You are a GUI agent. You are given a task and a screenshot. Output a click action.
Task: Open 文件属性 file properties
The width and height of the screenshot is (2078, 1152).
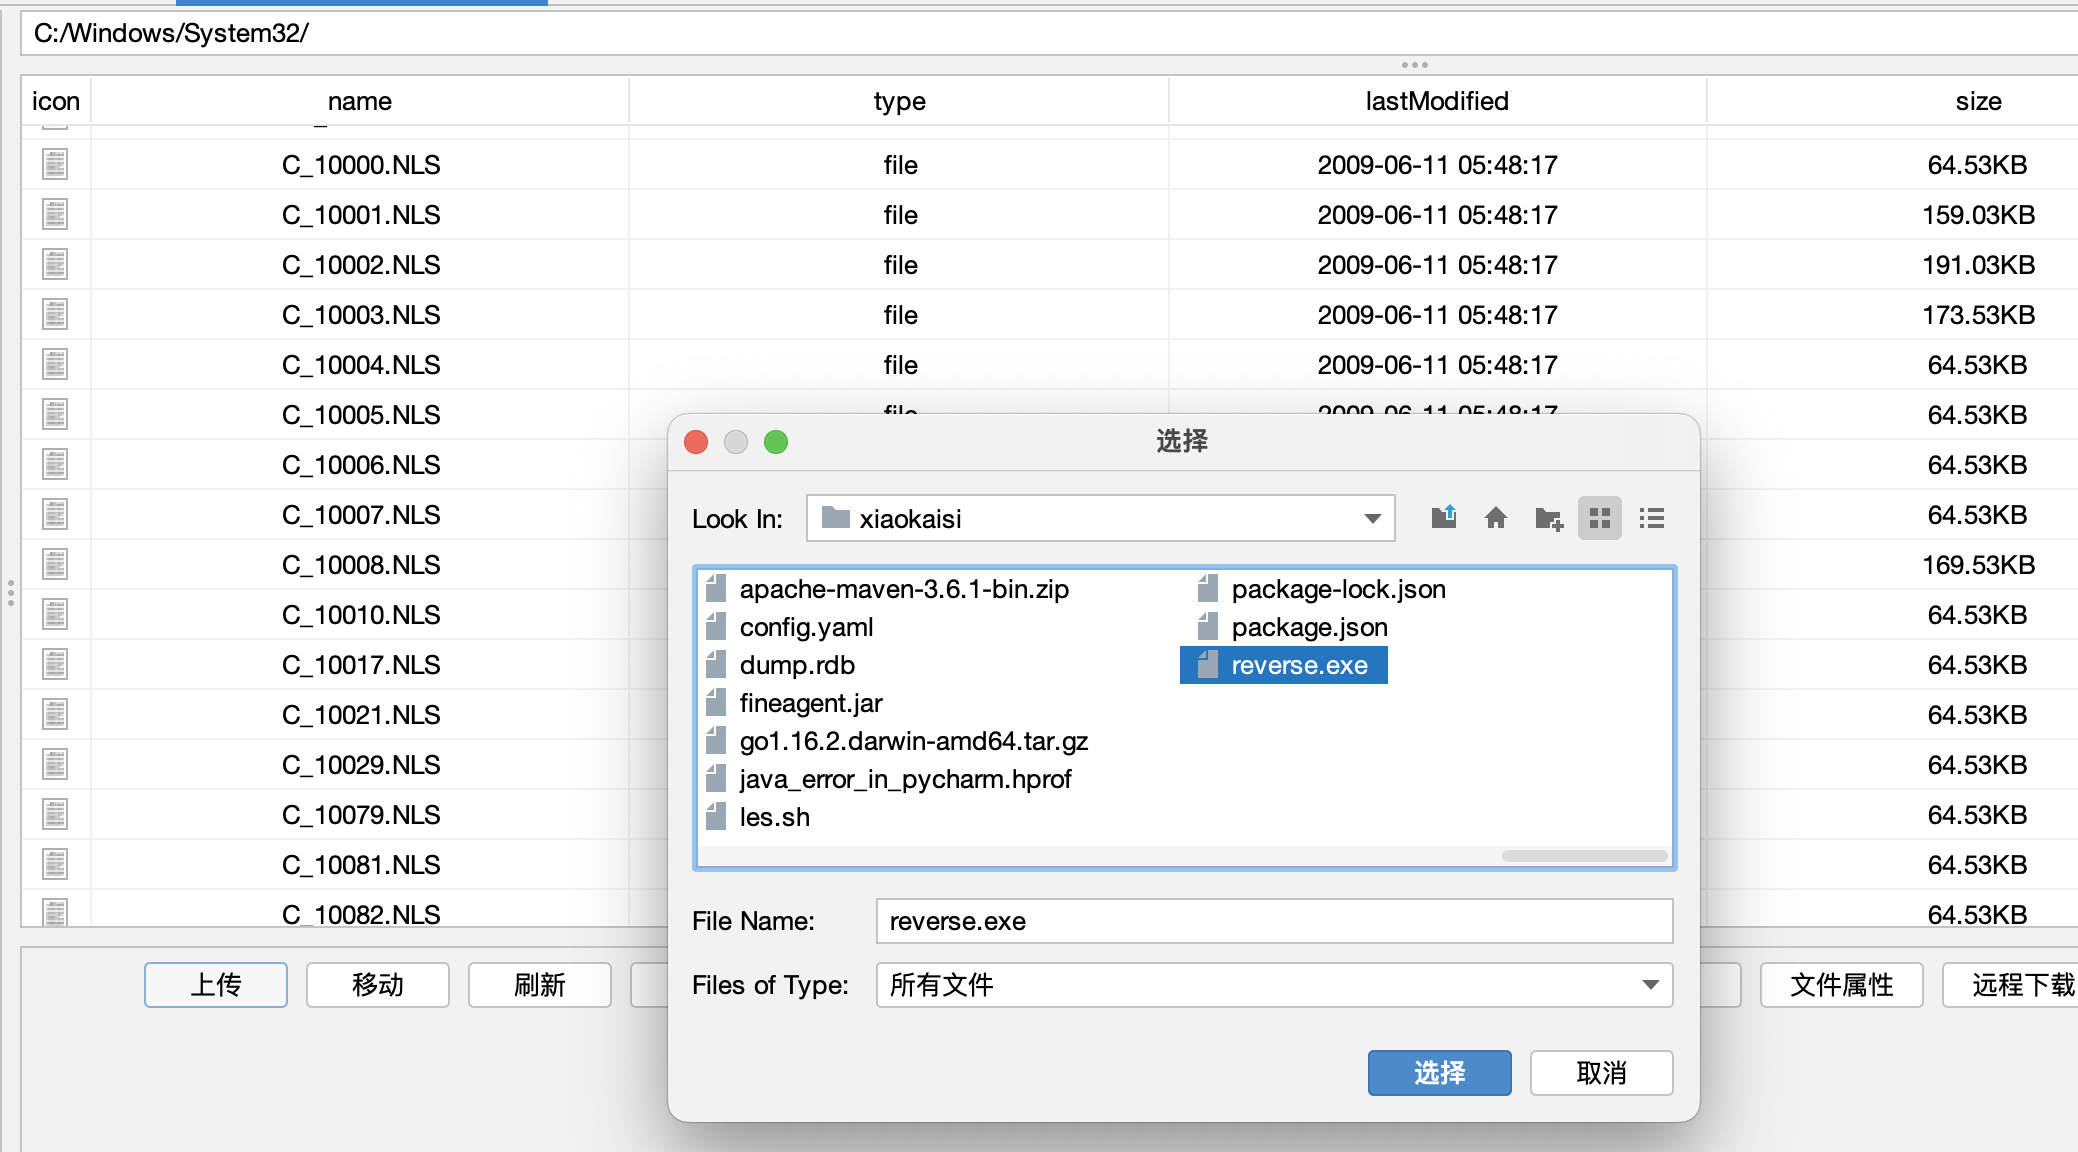point(1840,985)
